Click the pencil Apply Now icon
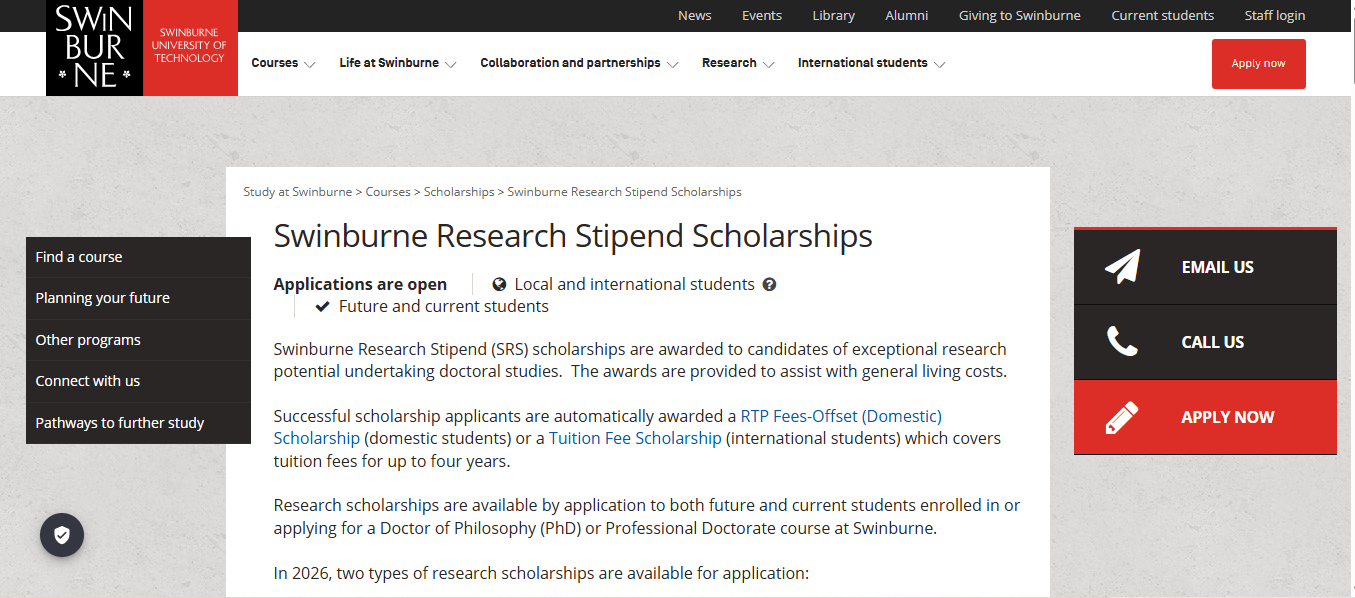Image resolution: width=1355 pixels, height=598 pixels. (x=1122, y=417)
